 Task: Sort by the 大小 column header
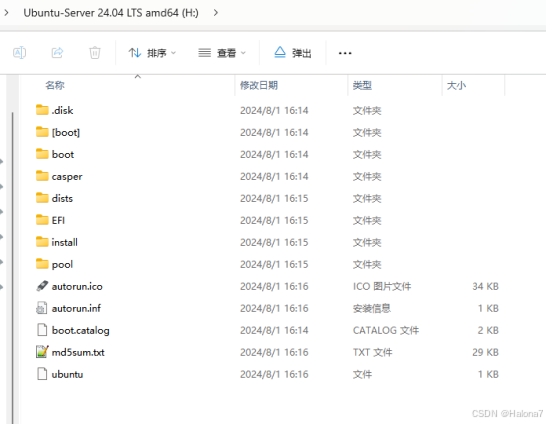(456, 85)
